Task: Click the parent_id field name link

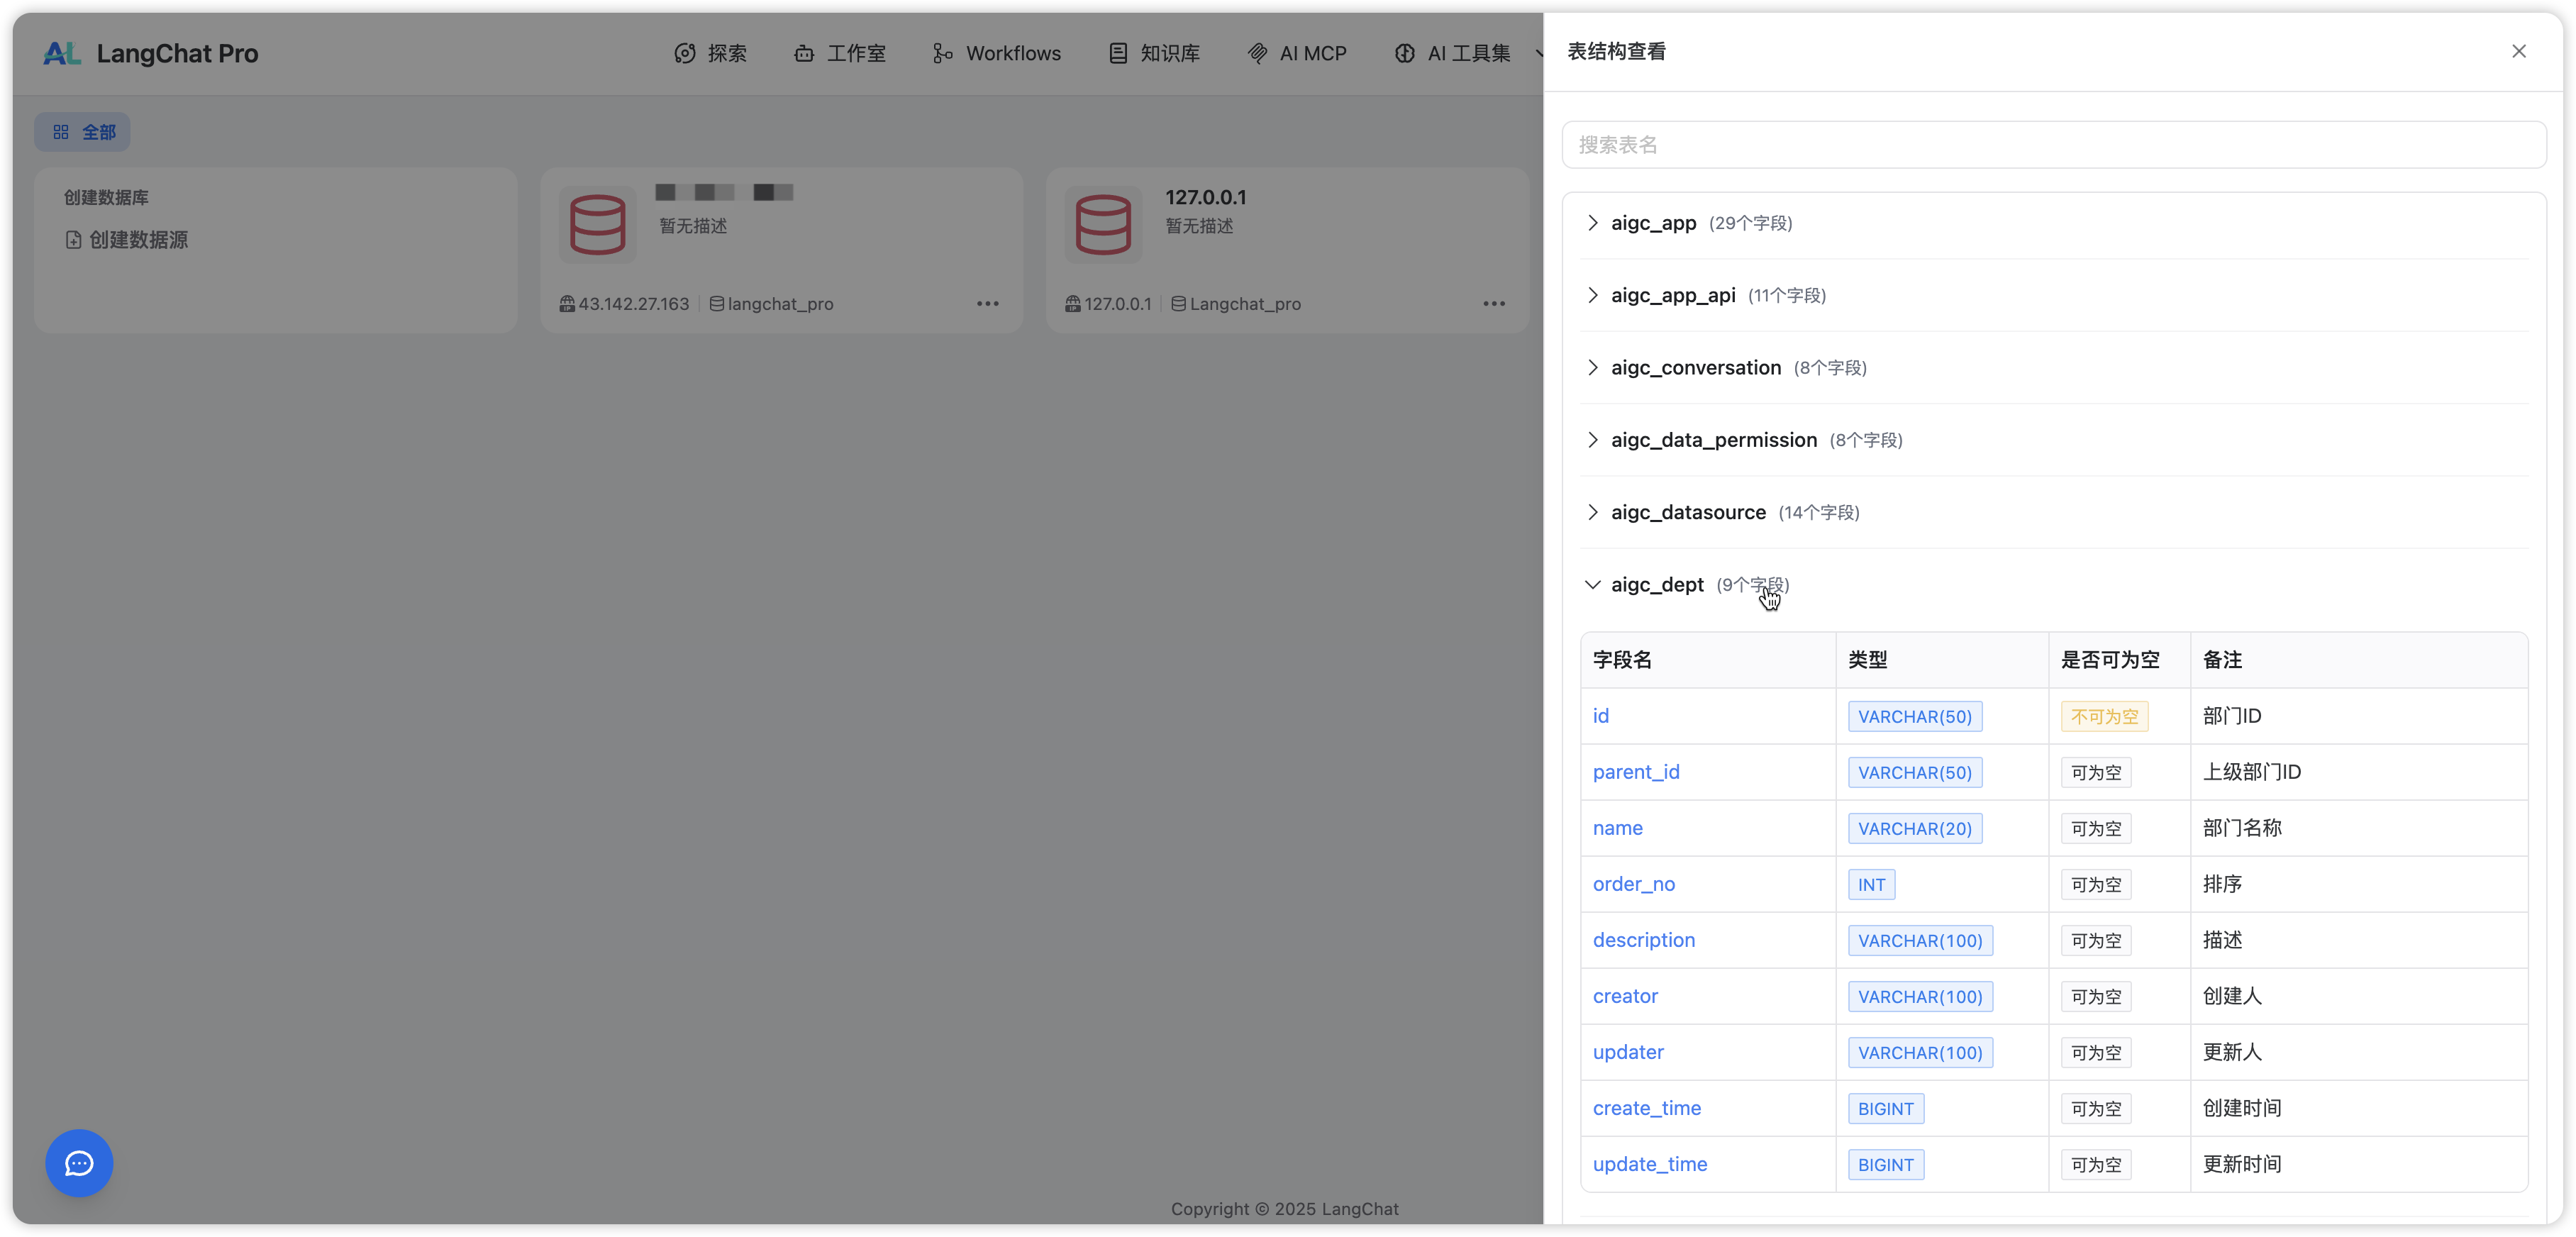Action: click(1636, 772)
